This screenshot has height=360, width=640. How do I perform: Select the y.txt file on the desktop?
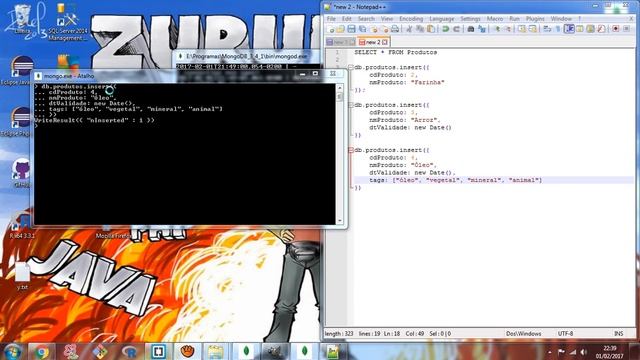[x=22, y=276]
